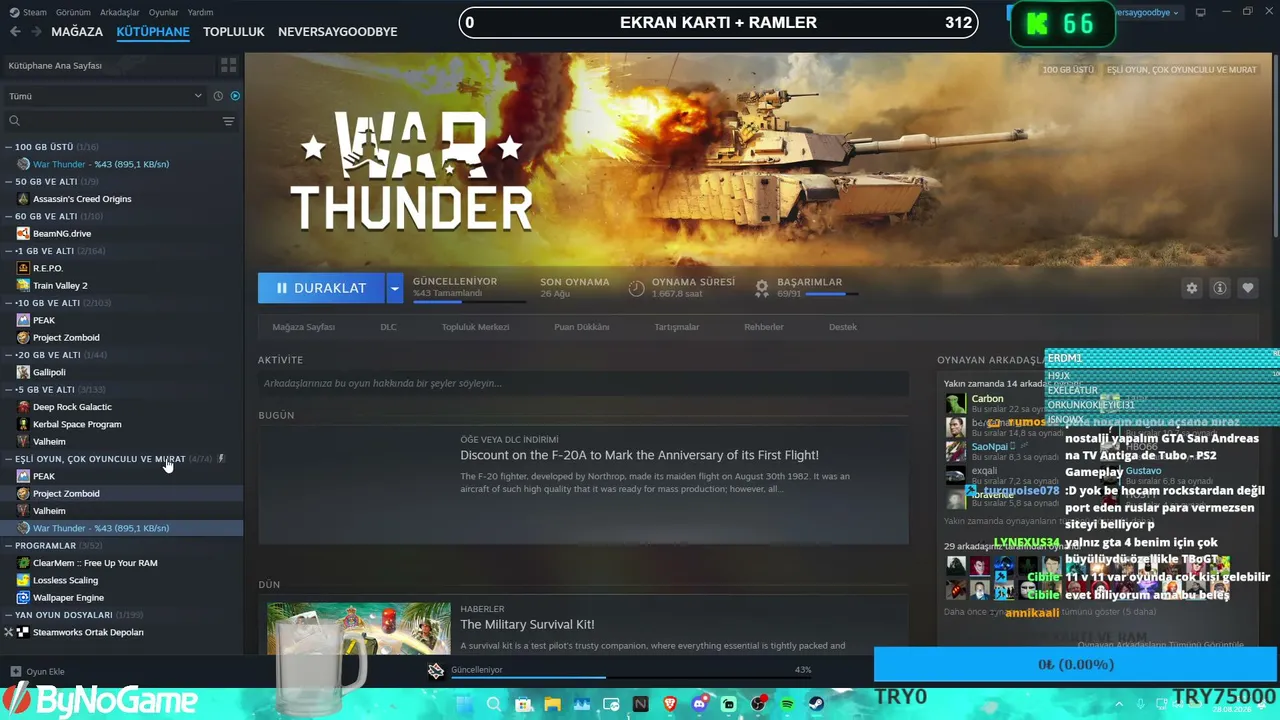
Task: Open the War Thunder download manager icon
Action: click(436, 671)
